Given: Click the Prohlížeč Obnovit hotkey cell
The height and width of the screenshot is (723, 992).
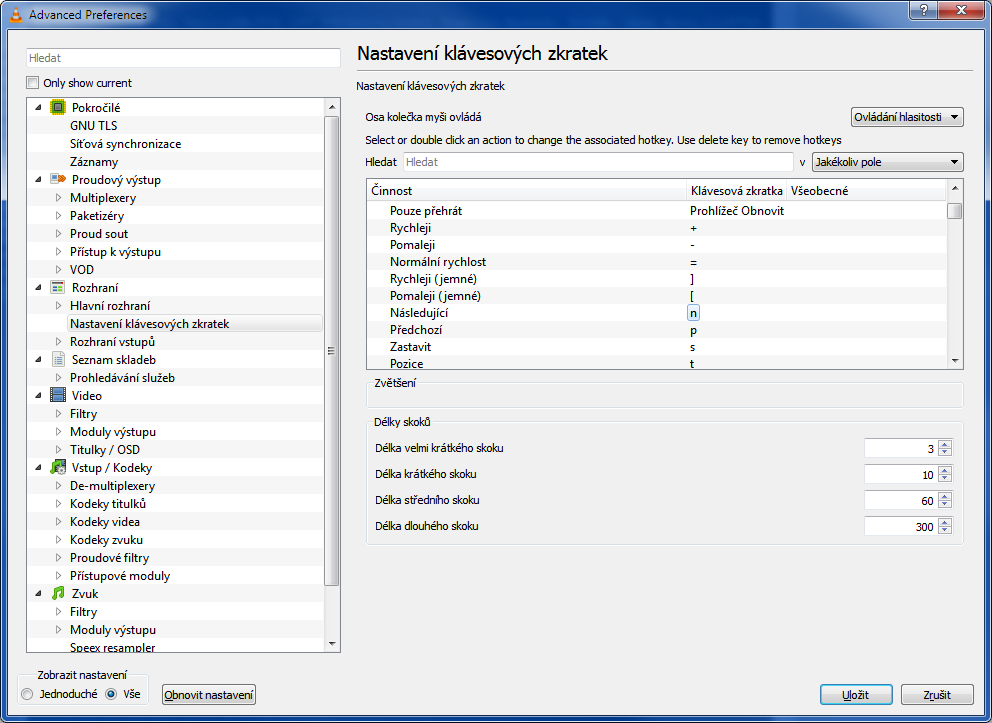Looking at the screenshot, I should tap(736, 211).
